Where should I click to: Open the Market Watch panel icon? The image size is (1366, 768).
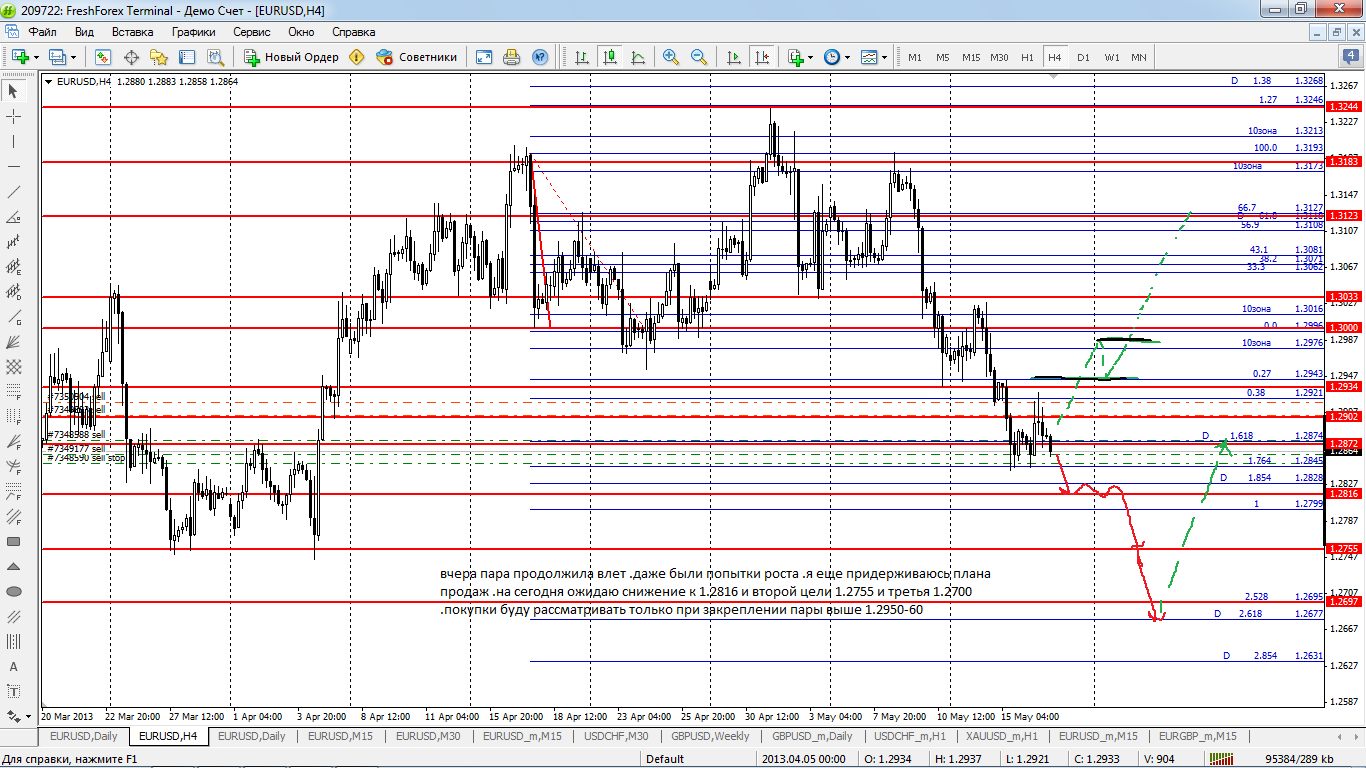102,57
